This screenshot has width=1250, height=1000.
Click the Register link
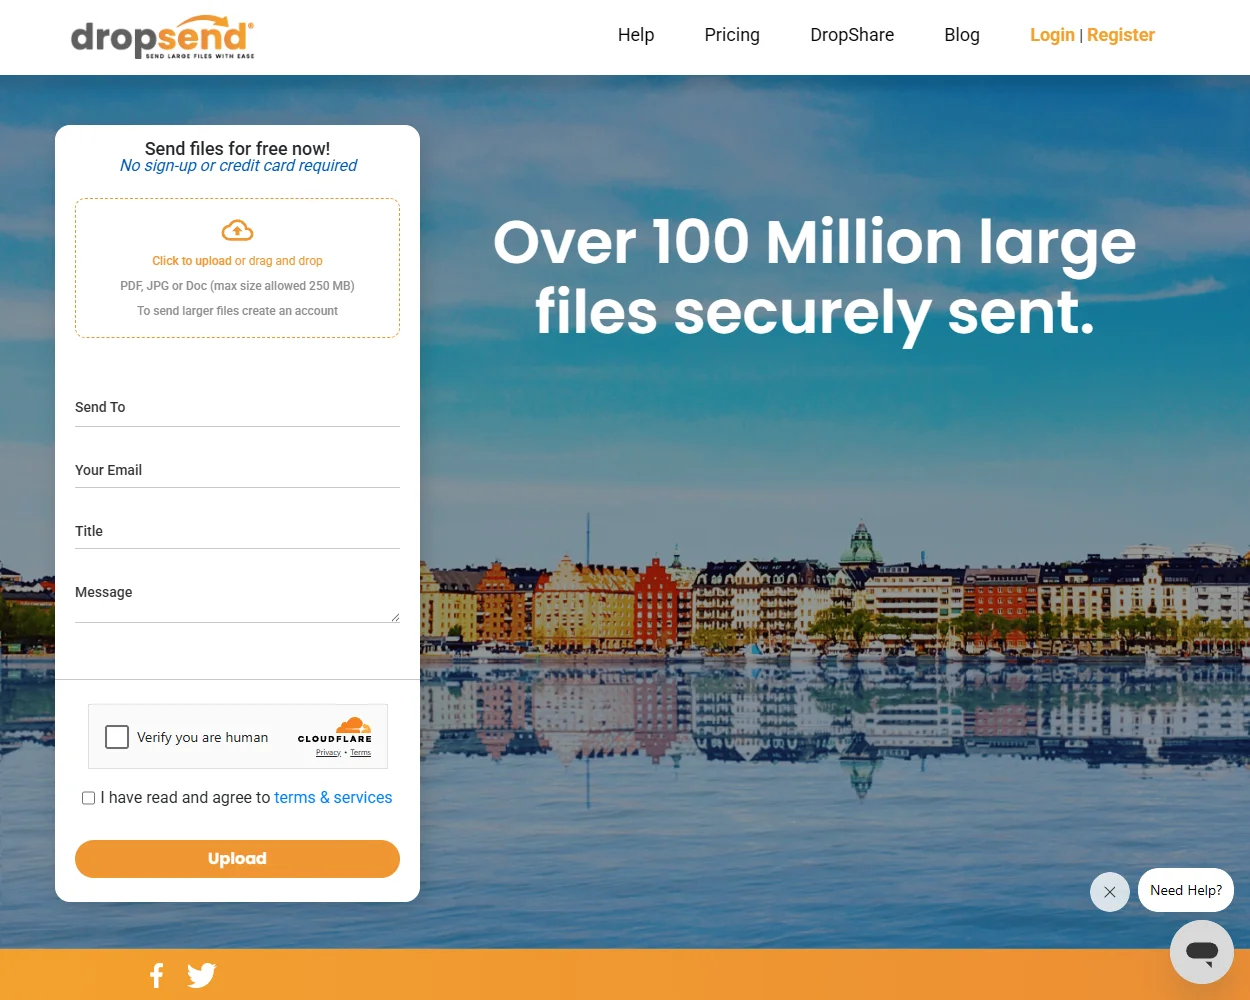[x=1120, y=35]
